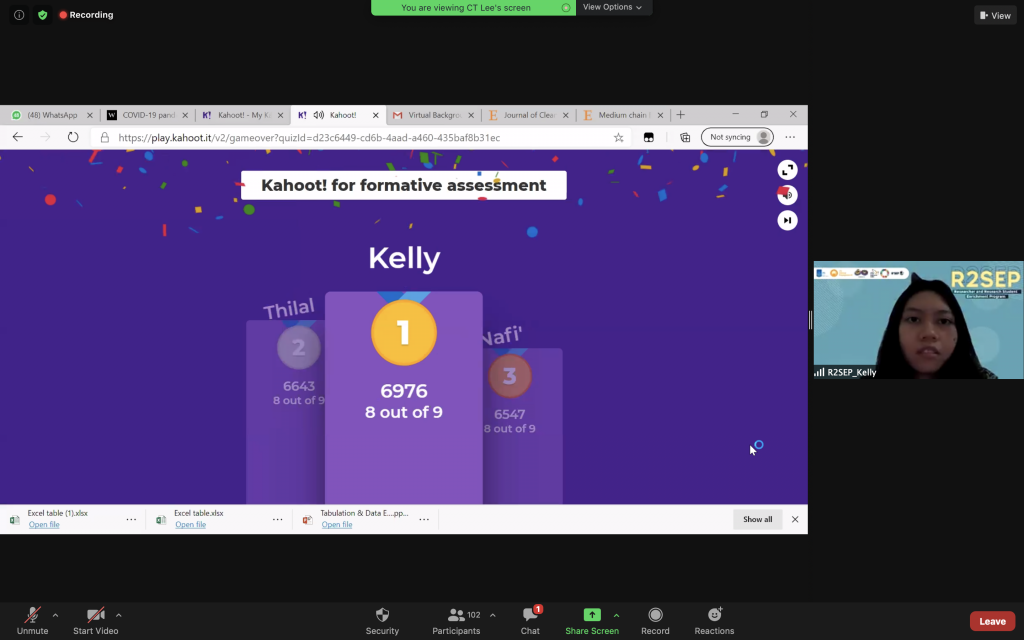Switch to the COVID-19 pandemic browser tab
This screenshot has width=1024, height=640.
pyautogui.click(x=148, y=115)
